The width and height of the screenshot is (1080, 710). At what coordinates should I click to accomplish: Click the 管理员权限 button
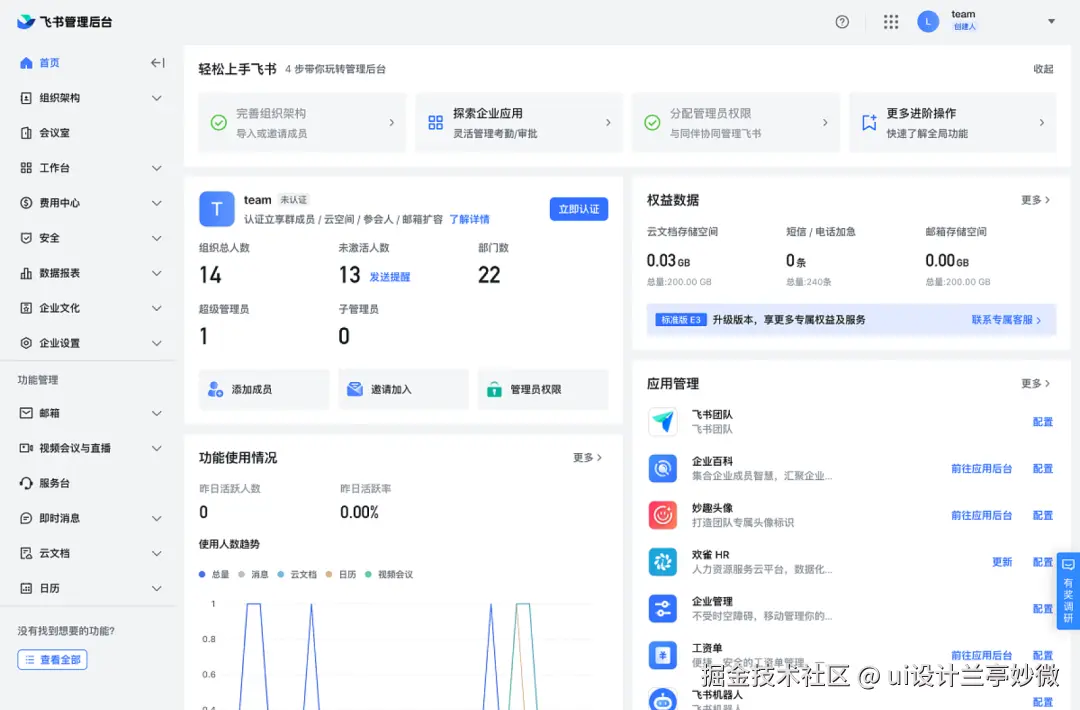point(543,390)
